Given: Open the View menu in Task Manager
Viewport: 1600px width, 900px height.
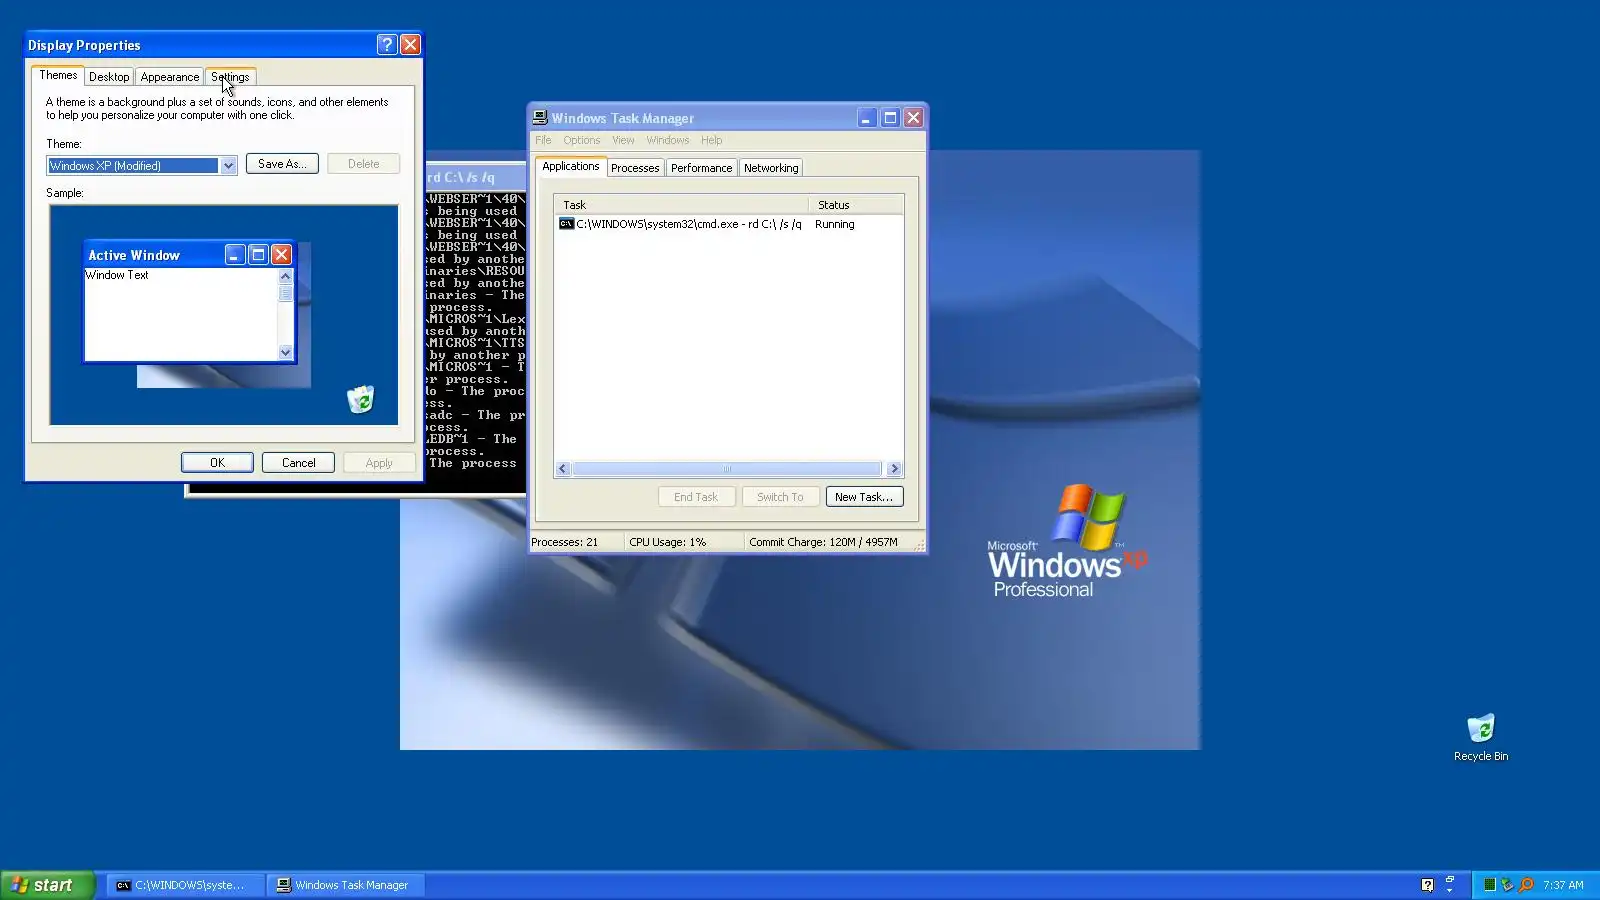Looking at the screenshot, I should click(x=623, y=140).
